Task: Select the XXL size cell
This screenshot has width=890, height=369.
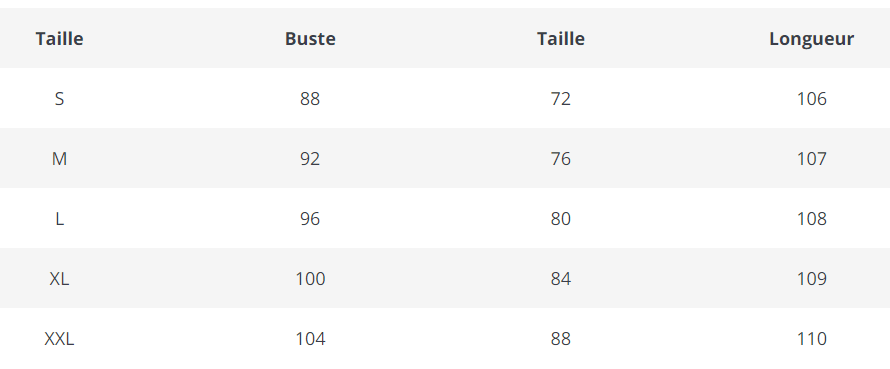Action: (59, 339)
